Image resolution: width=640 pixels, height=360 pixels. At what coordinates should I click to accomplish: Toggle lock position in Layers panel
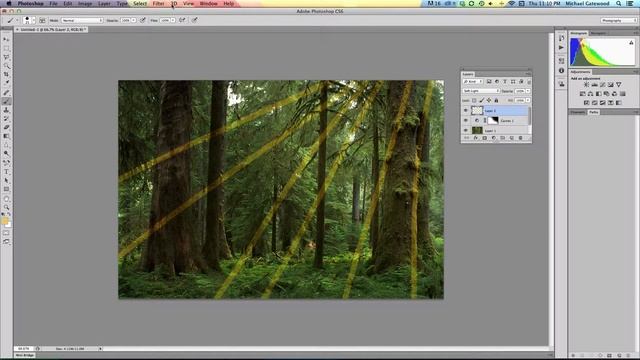click(489, 100)
